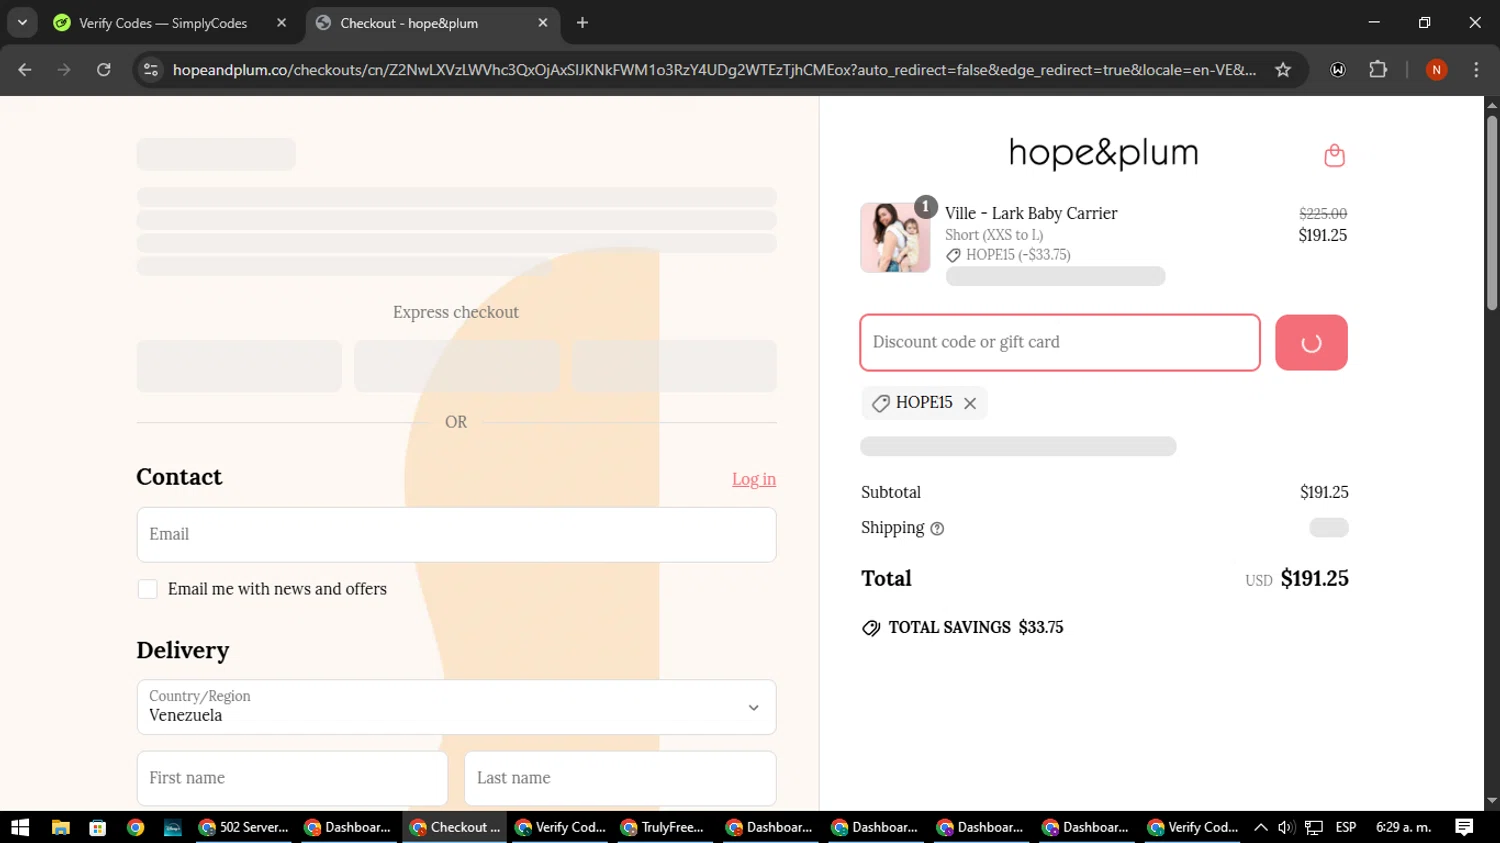Click the loading Apply discount button
1500x843 pixels.
click(x=1311, y=343)
